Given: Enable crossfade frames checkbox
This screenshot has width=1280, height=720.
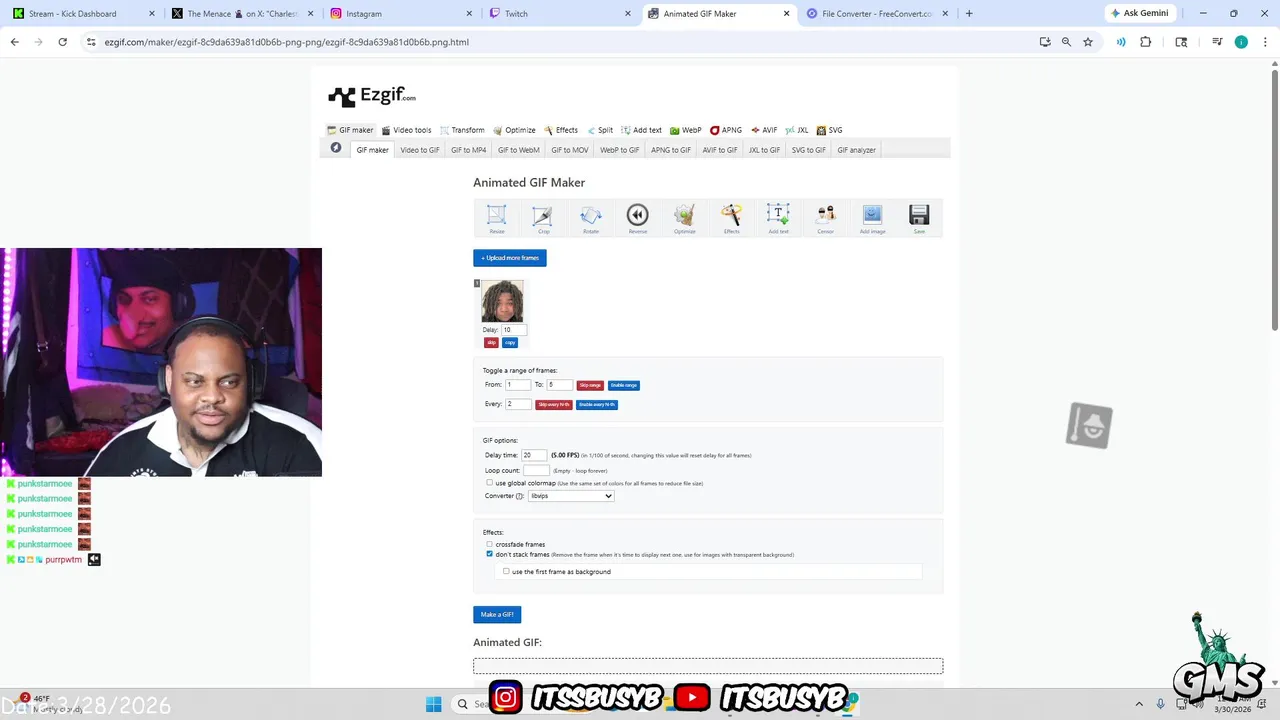Looking at the screenshot, I should 489,544.
